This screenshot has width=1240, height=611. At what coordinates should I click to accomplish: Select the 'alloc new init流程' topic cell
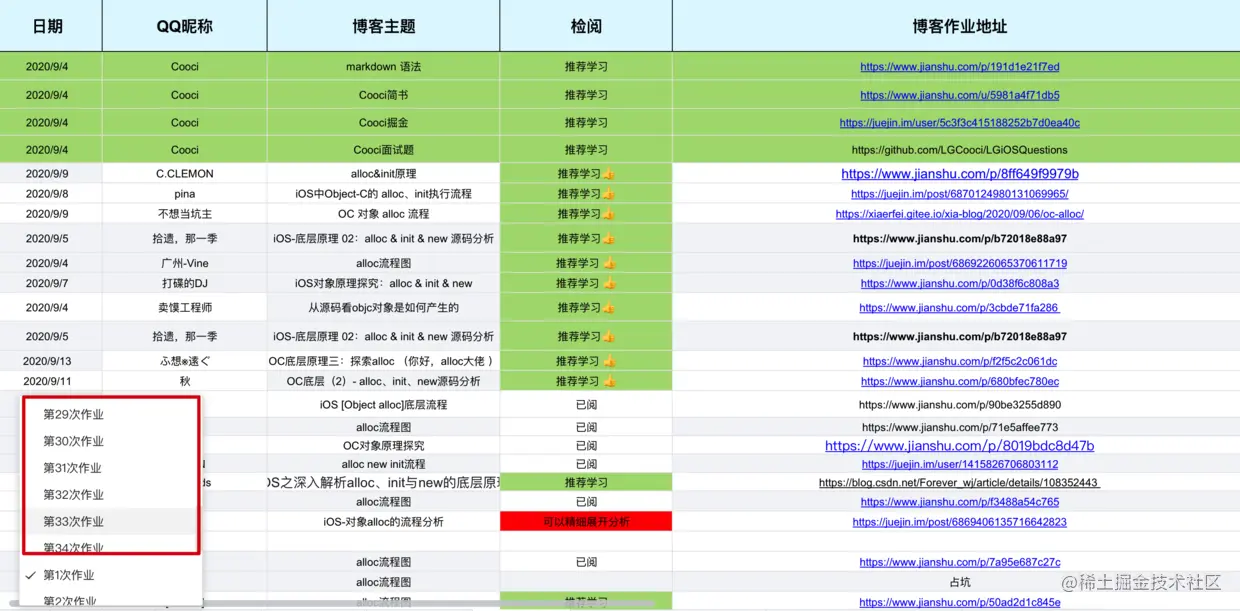point(384,464)
